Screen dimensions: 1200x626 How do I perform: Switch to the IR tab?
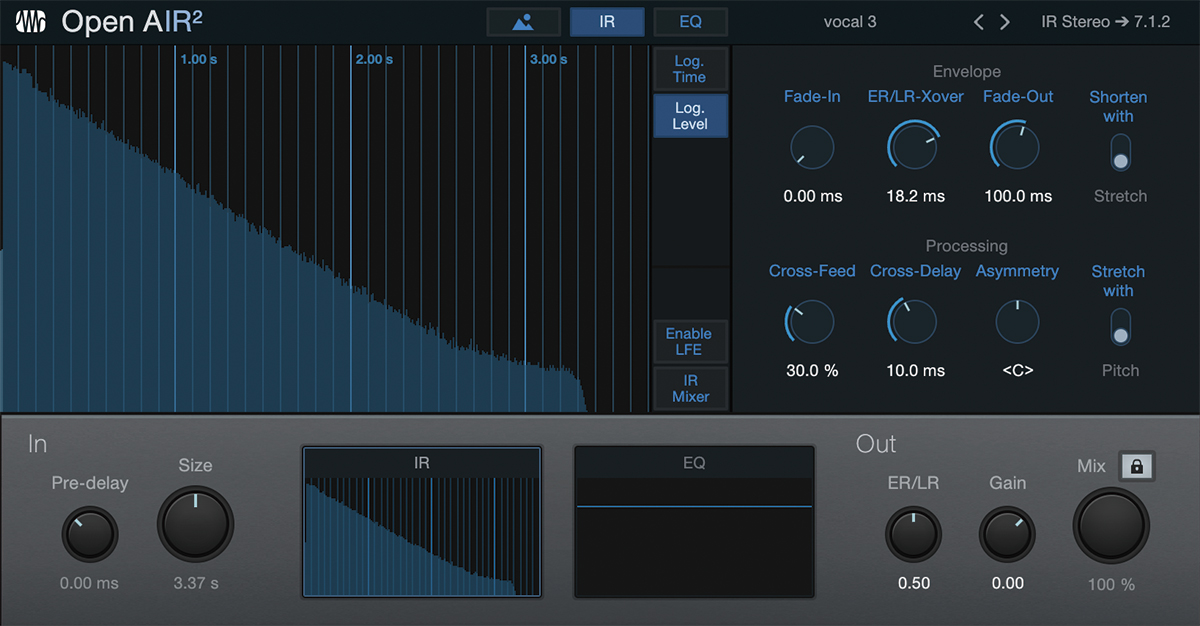pos(607,21)
